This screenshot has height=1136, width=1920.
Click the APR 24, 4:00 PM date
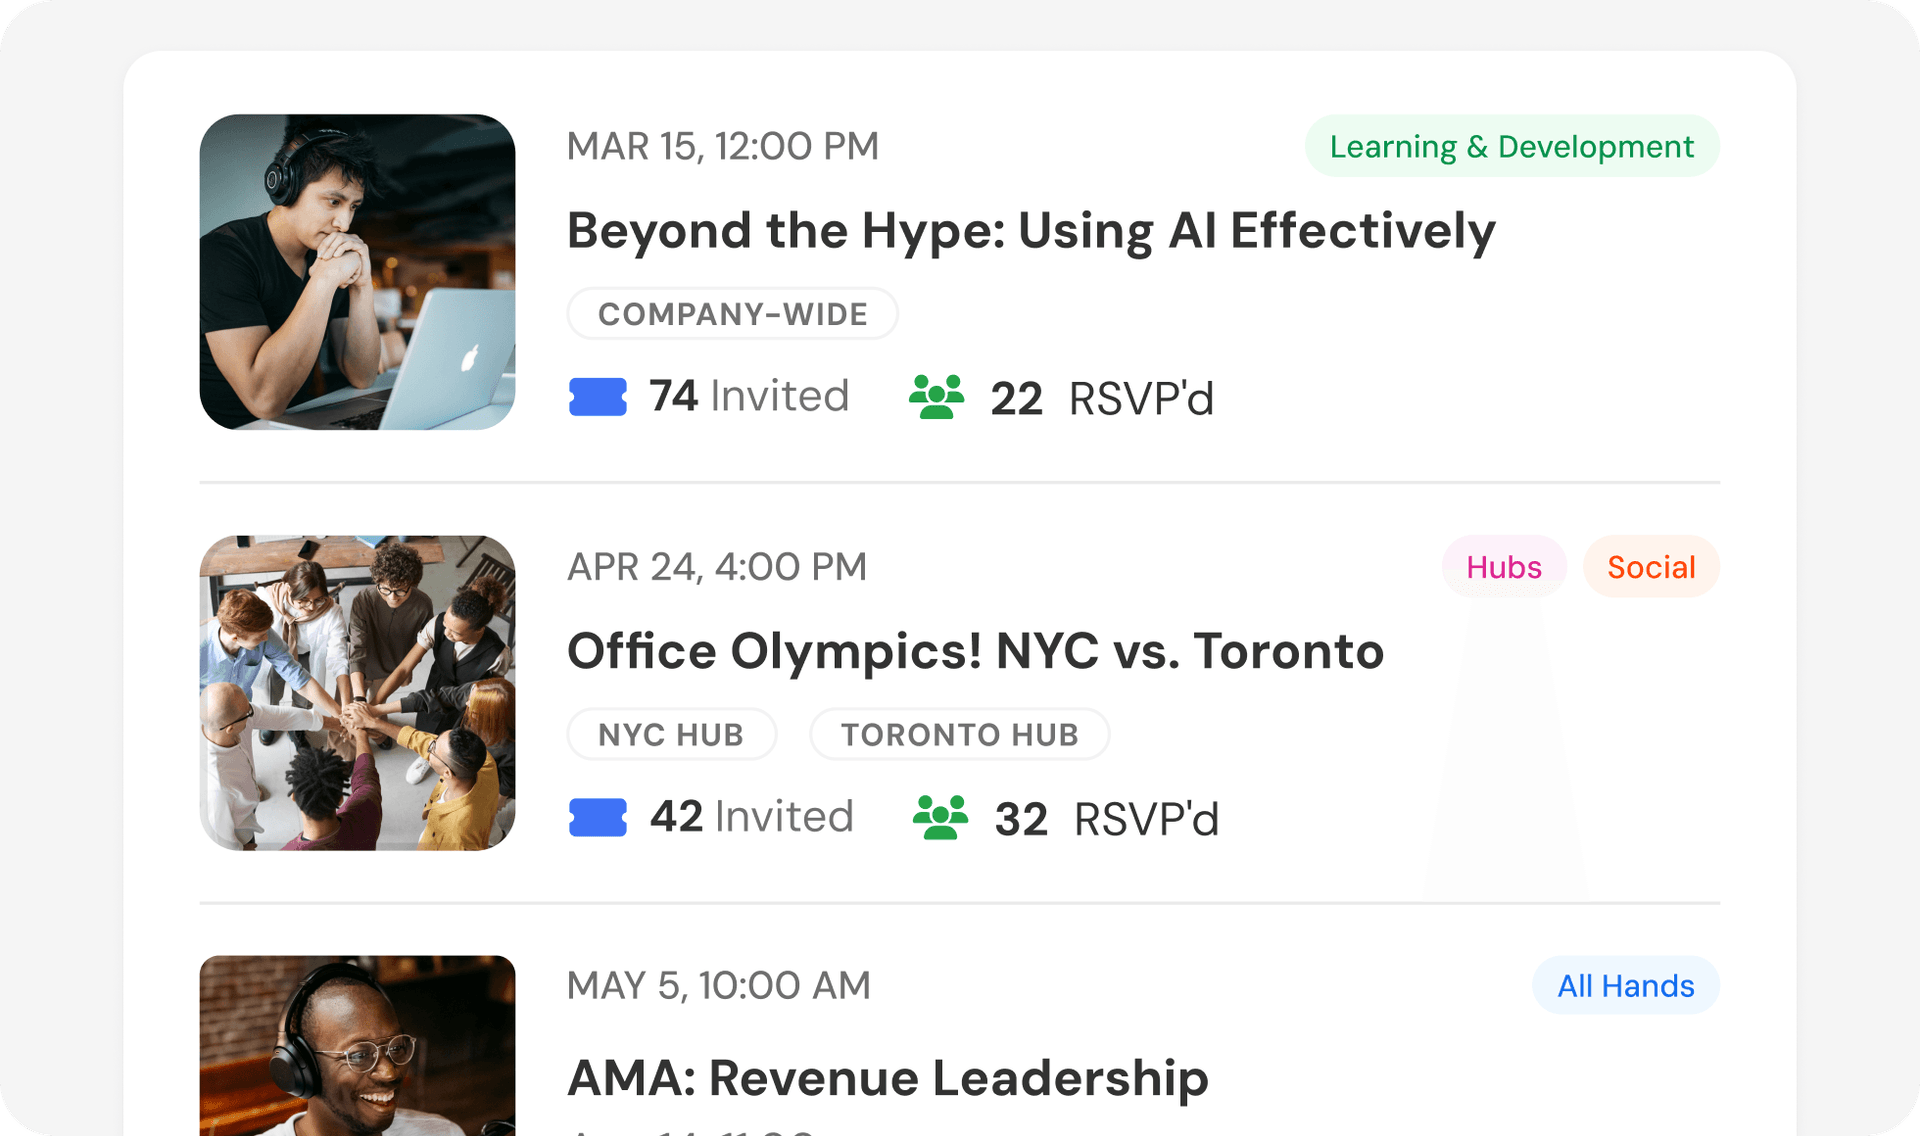[x=717, y=567]
